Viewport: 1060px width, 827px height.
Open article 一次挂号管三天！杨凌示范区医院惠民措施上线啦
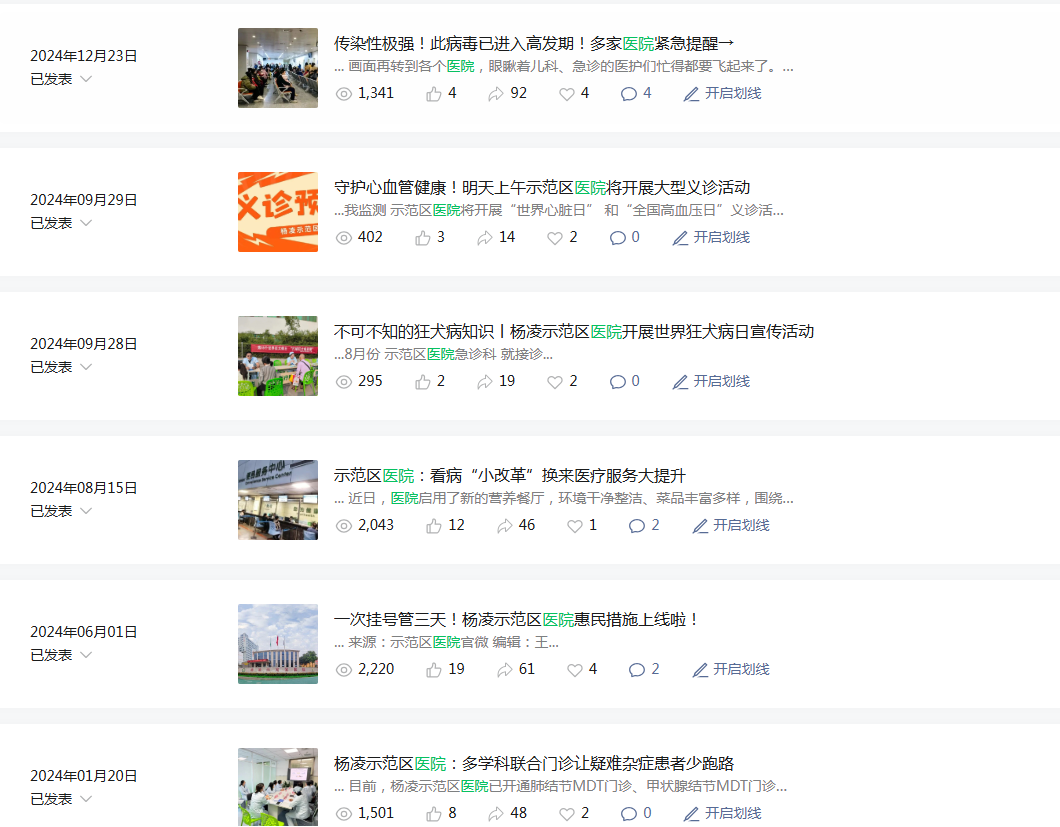pos(516,620)
